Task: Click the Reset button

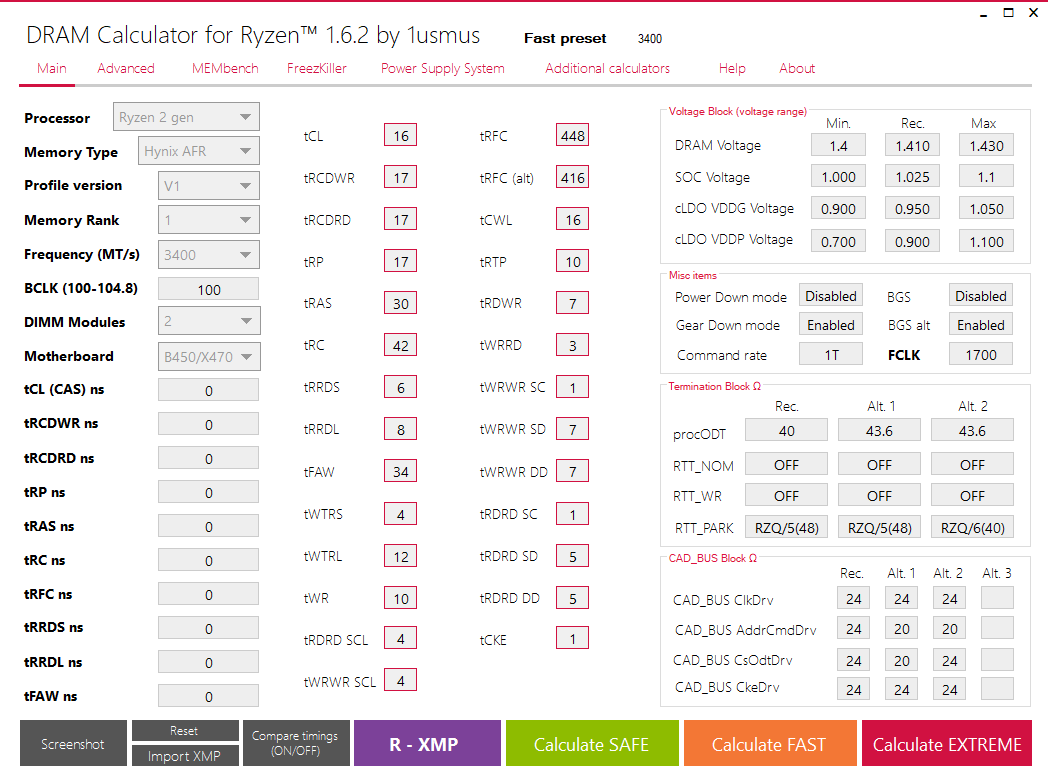Action: [x=184, y=731]
